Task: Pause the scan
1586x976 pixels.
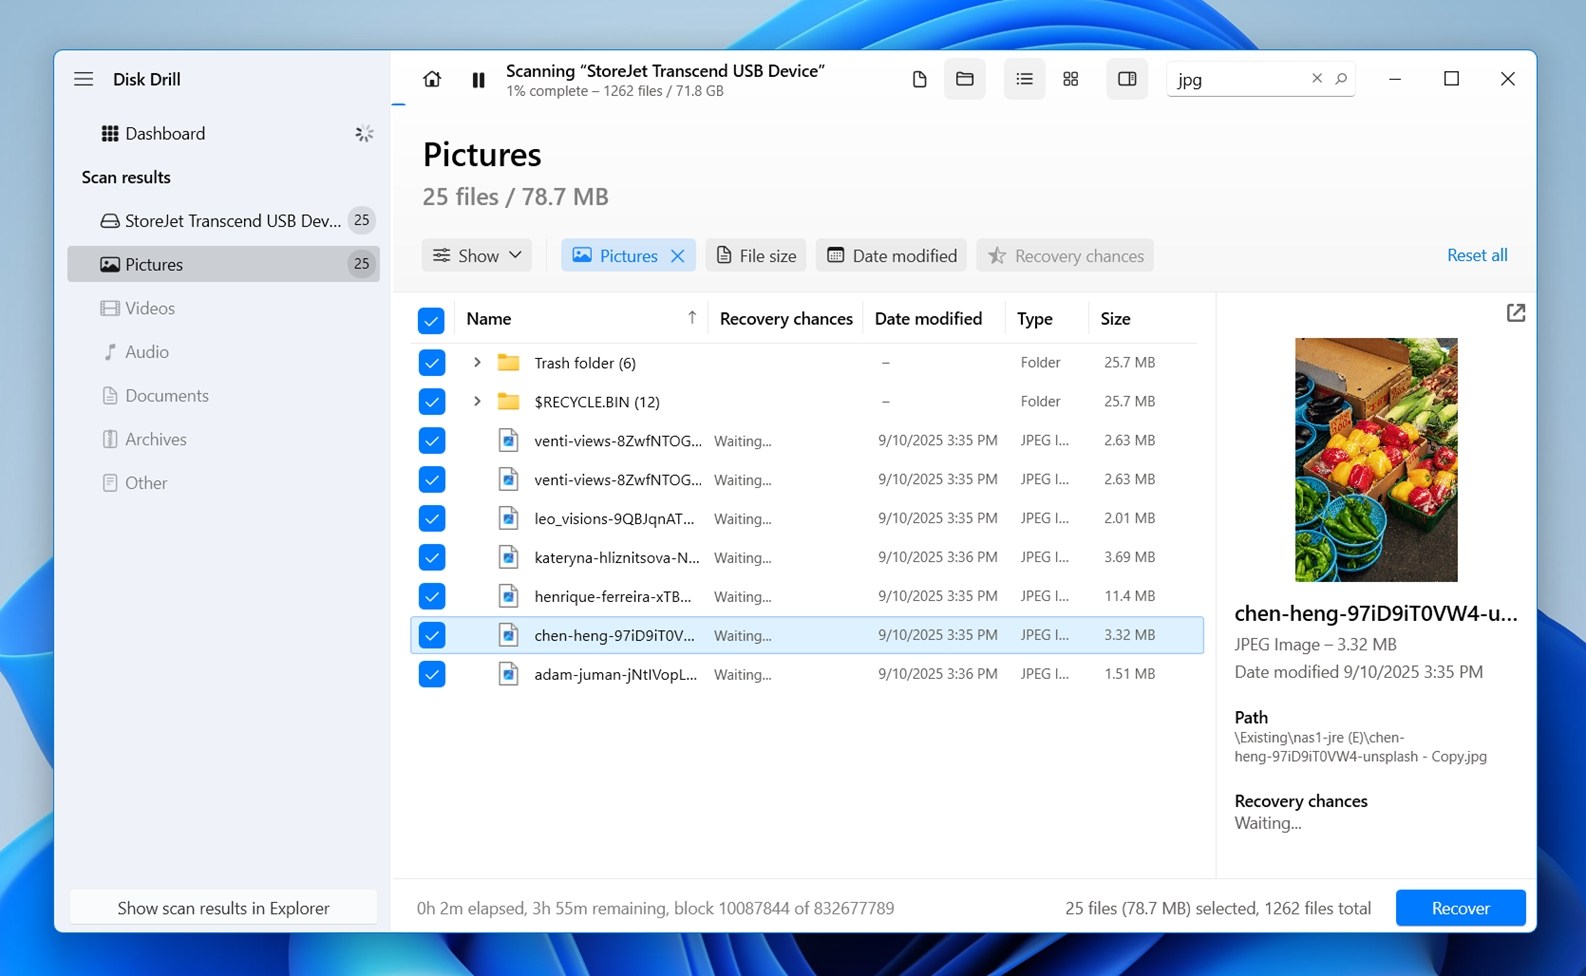Action: coord(478,80)
